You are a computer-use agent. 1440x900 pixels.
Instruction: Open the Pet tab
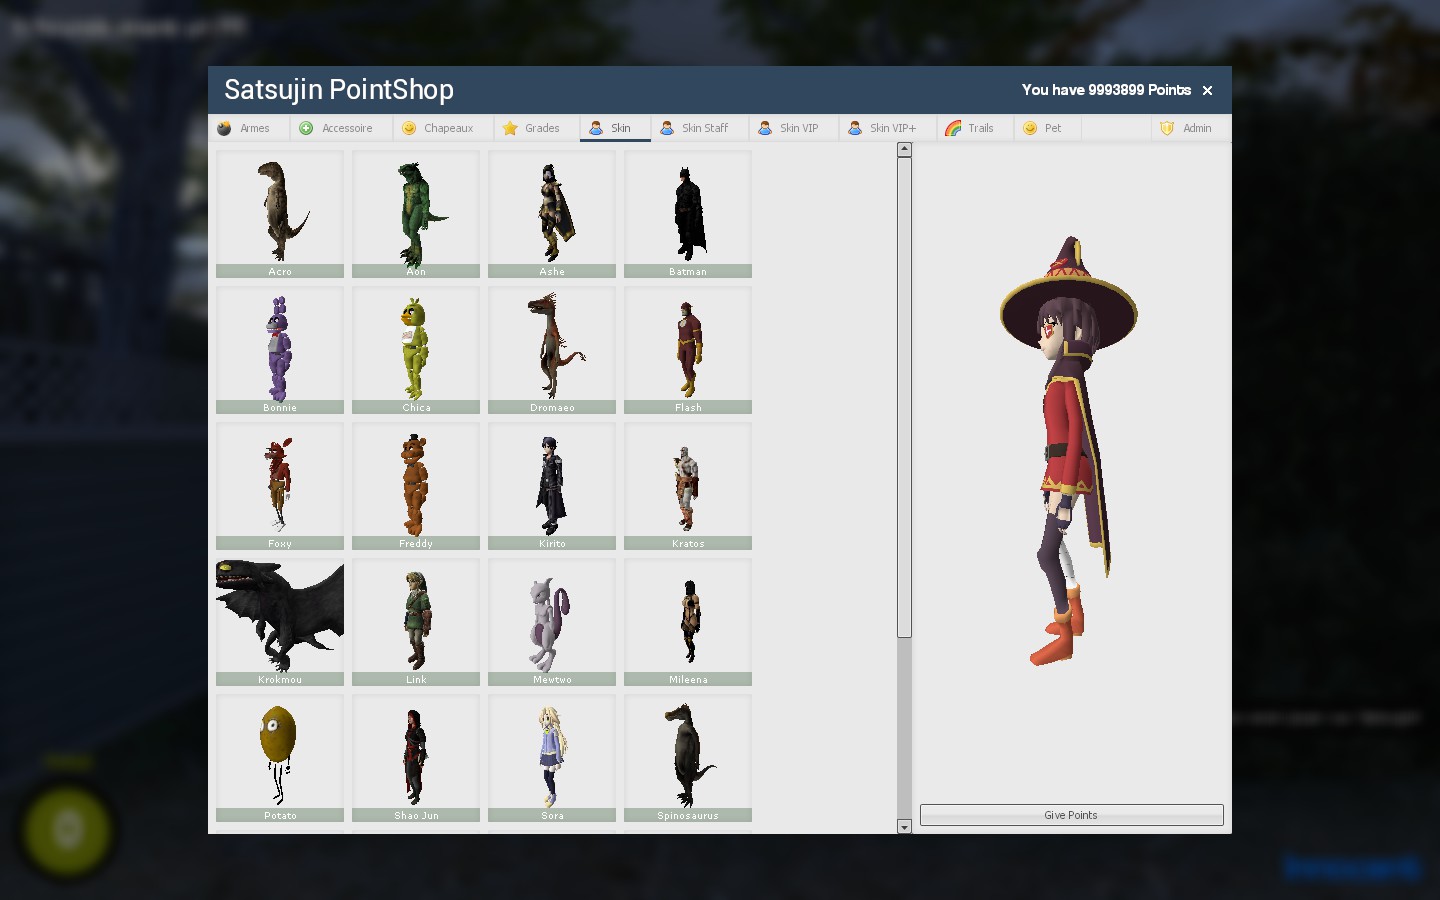coord(1045,128)
